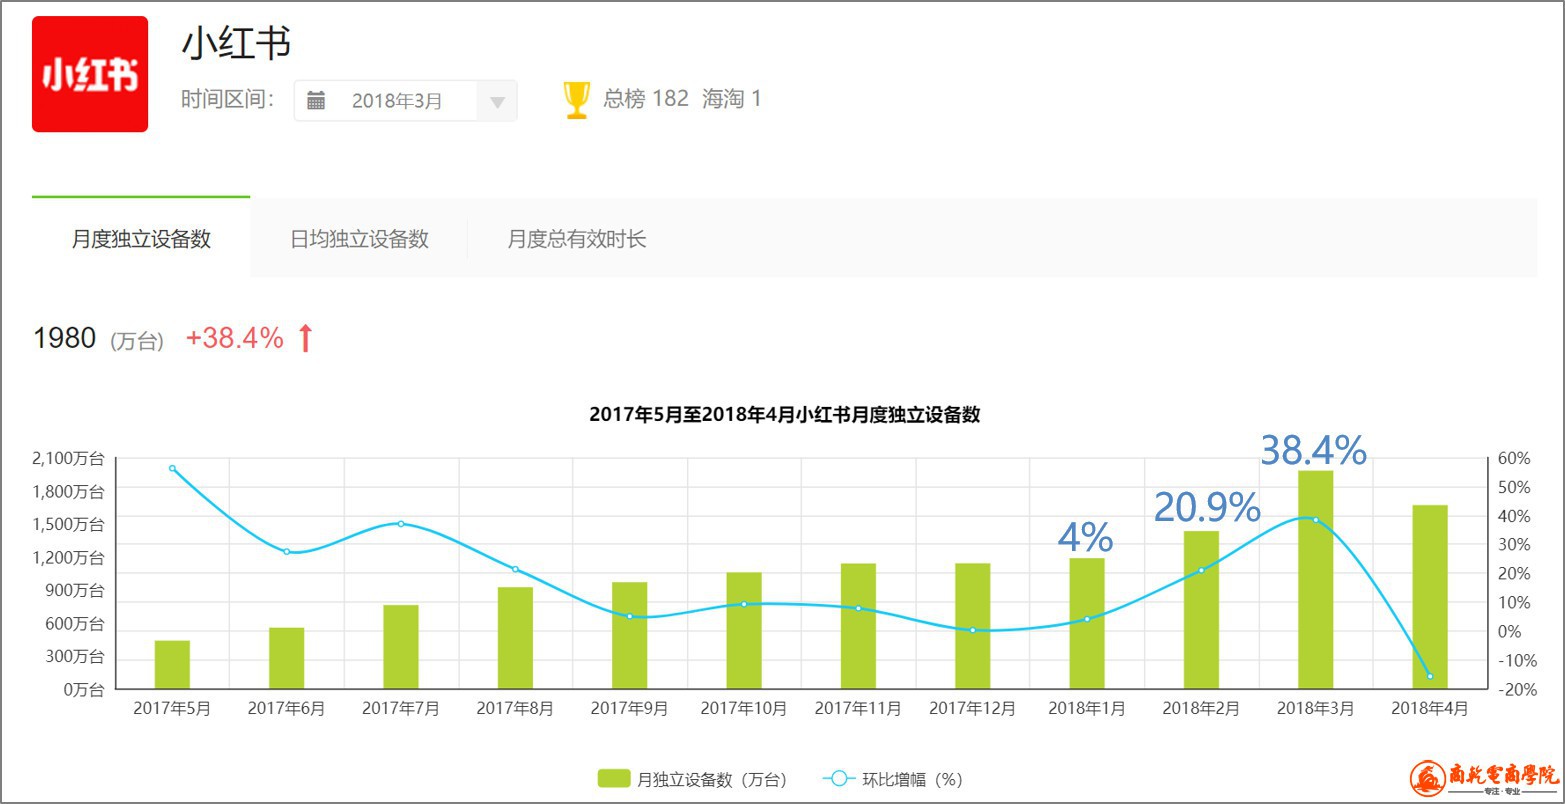The height and width of the screenshot is (804, 1565).
Task: Click the 2018年3月 x-axis label
Action: (1316, 708)
